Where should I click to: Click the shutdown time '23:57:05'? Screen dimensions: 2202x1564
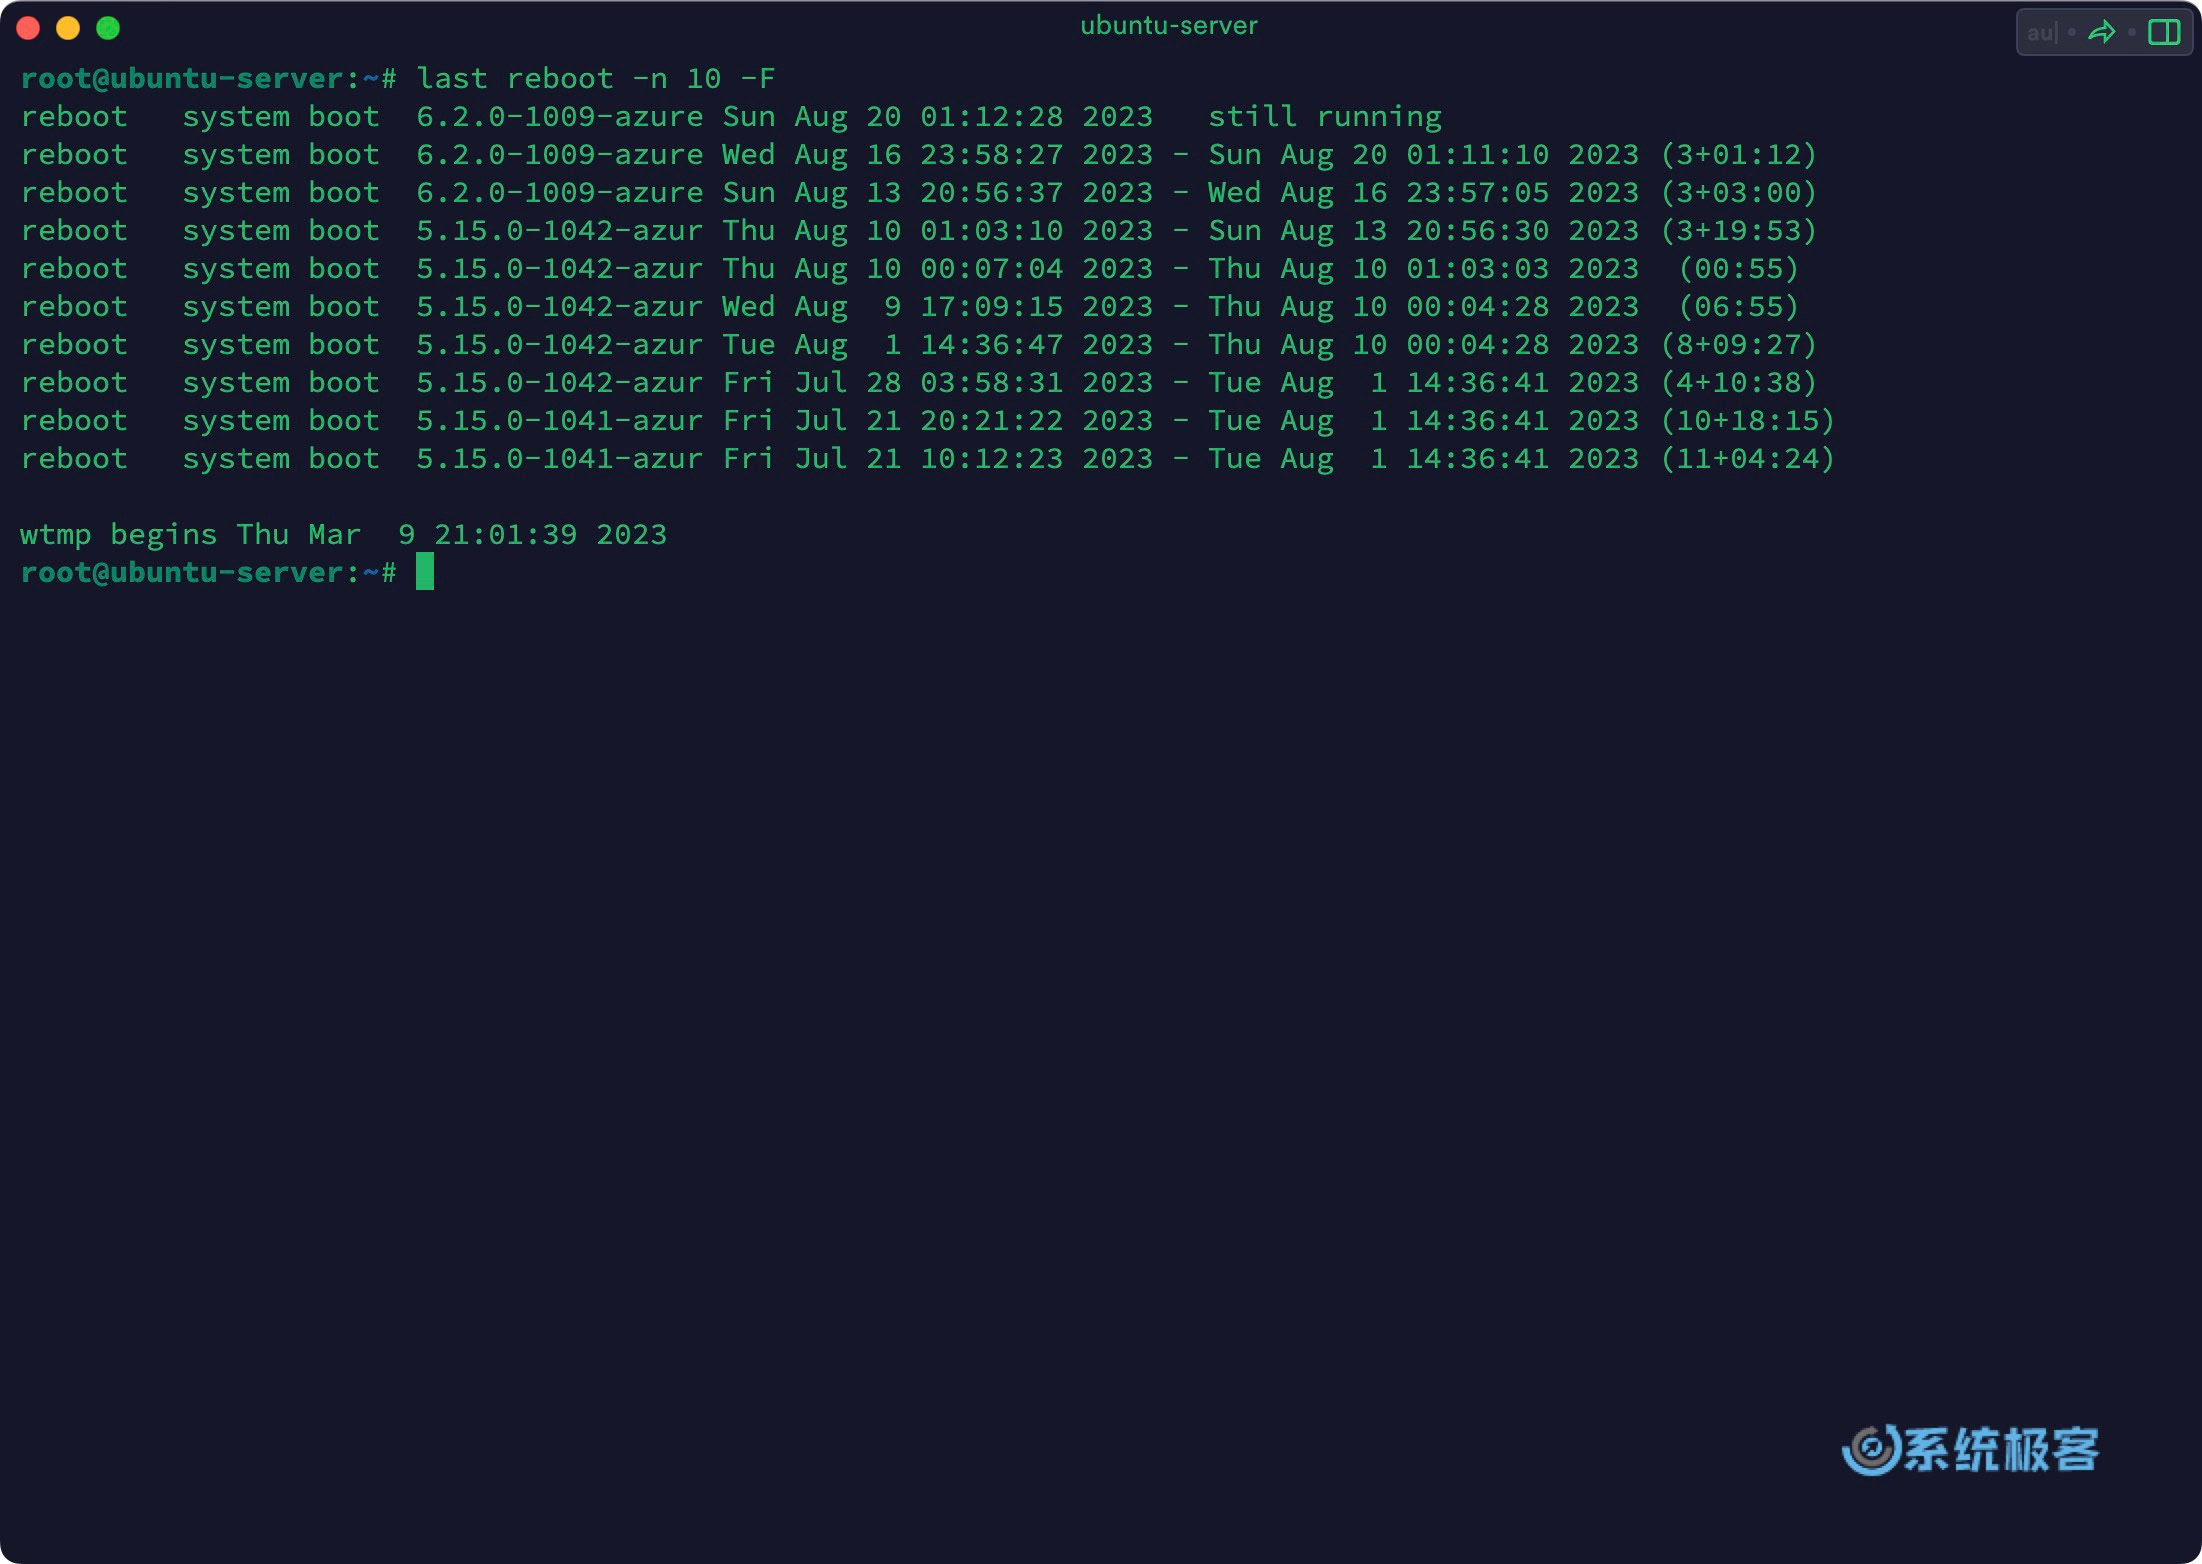tap(1477, 192)
